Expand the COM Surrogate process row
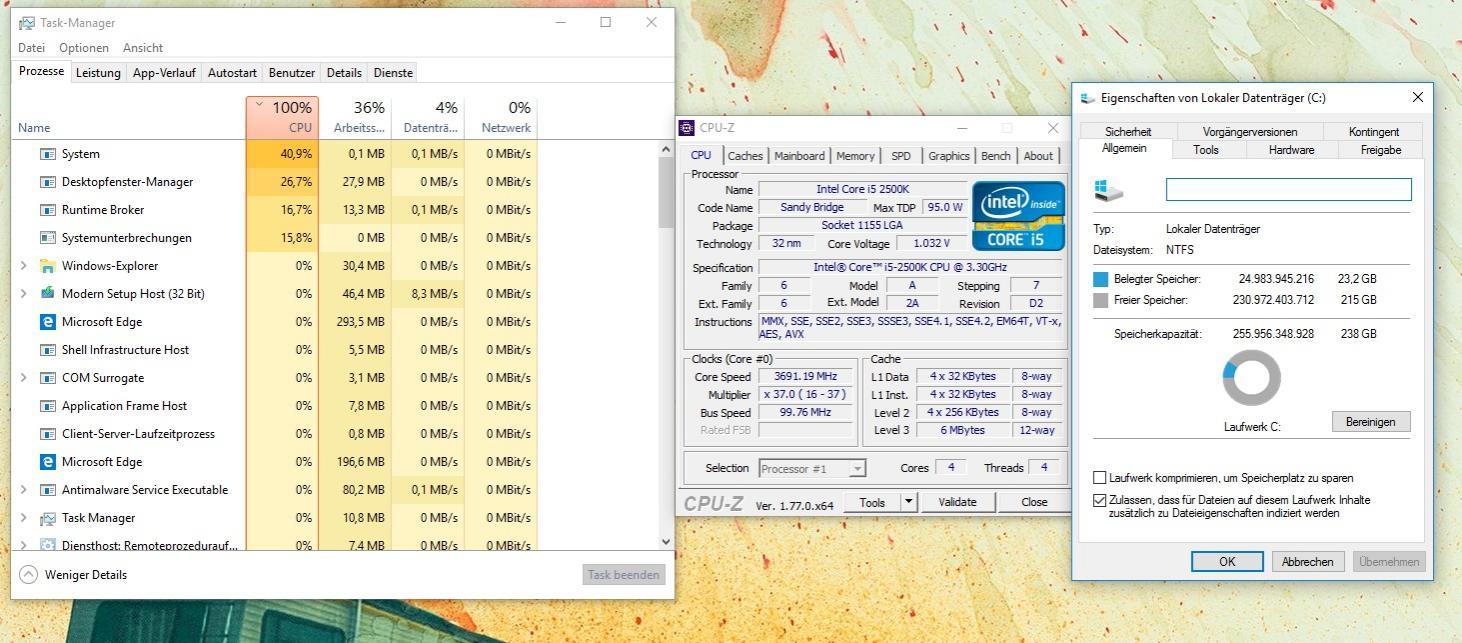 tap(24, 378)
